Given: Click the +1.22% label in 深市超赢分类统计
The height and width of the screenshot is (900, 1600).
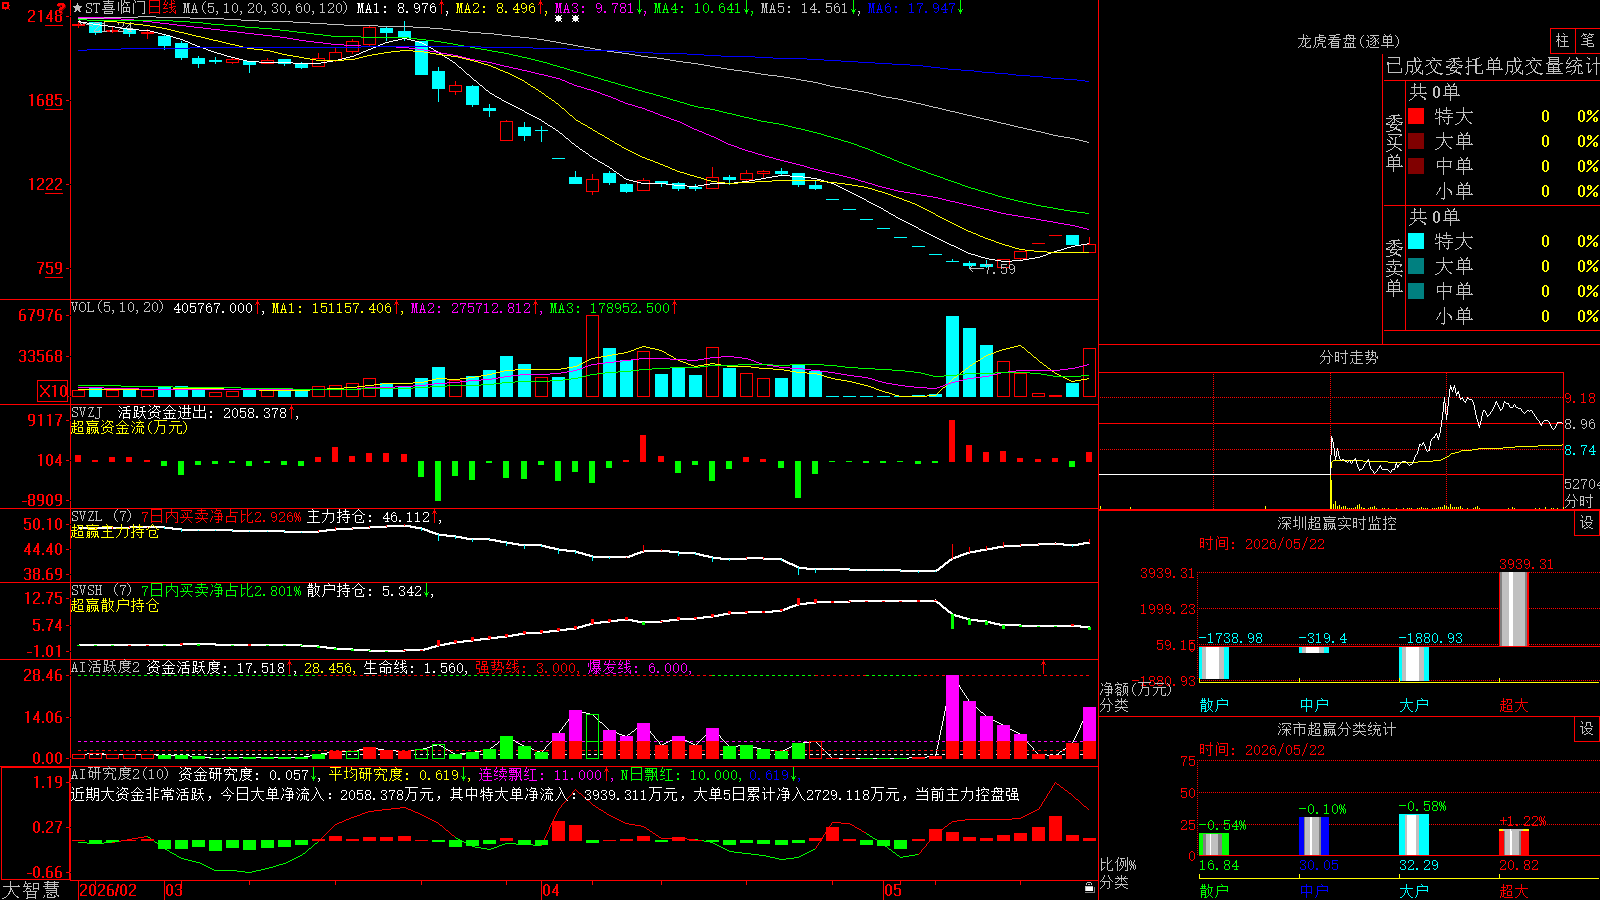Looking at the screenshot, I should [1522, 821].
